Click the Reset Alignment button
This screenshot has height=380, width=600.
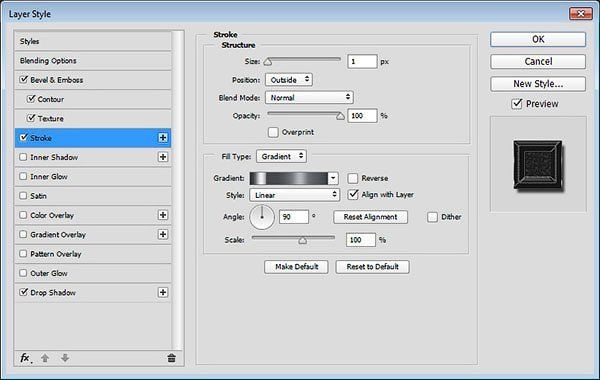pos(370,217)
